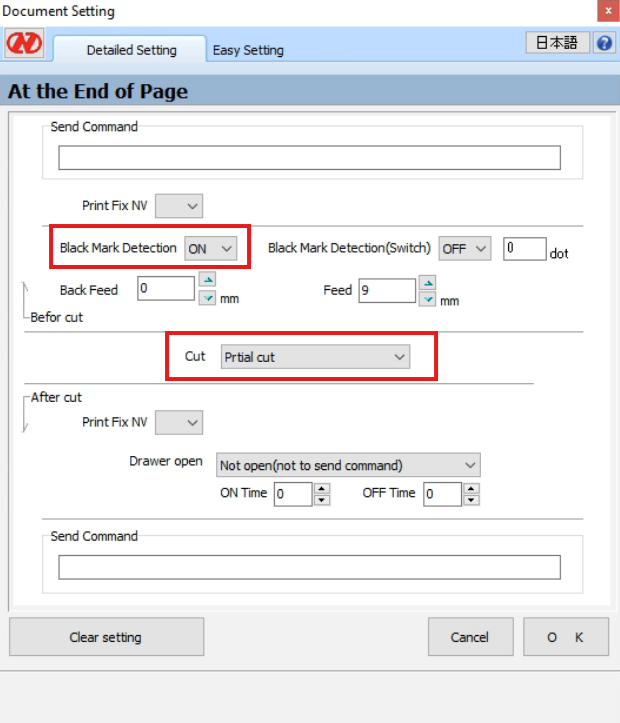Switch to the Easy Setting tab
This screenshot has width=620, height=723.
pos(248,50)
